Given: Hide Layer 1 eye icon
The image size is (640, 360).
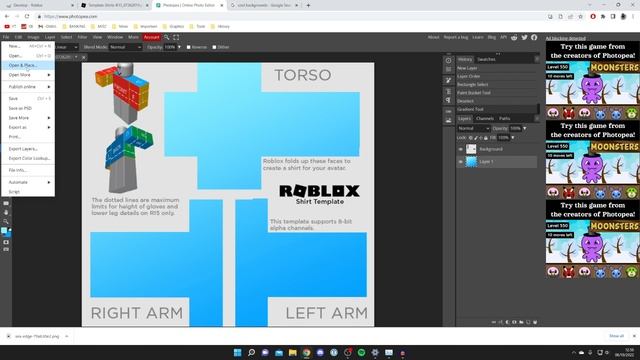Looking at the screenshot, I should pyautogui.click(x=461, y=162).
